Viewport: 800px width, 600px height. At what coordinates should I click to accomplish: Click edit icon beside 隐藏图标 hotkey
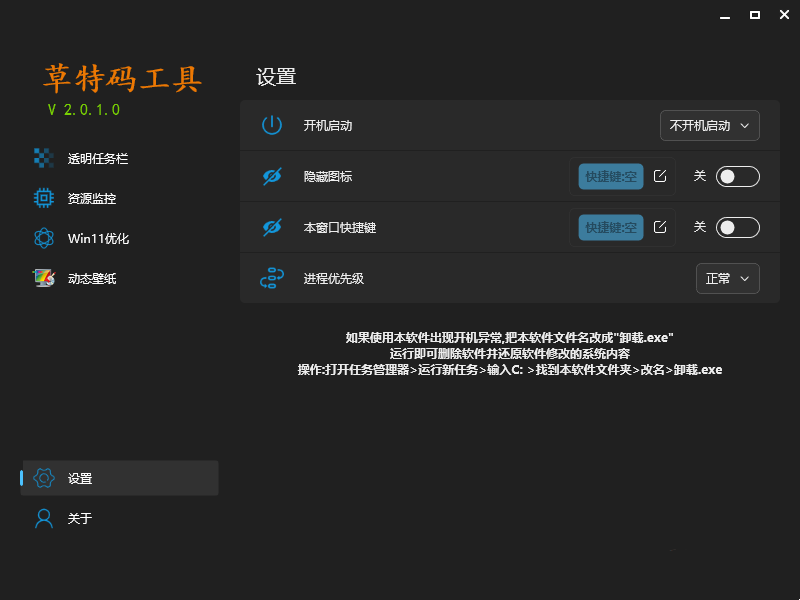(660, 176)
